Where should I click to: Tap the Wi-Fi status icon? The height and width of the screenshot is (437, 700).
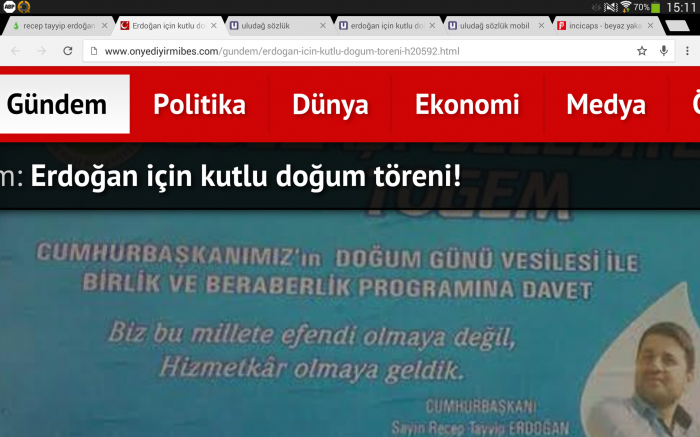625,7
